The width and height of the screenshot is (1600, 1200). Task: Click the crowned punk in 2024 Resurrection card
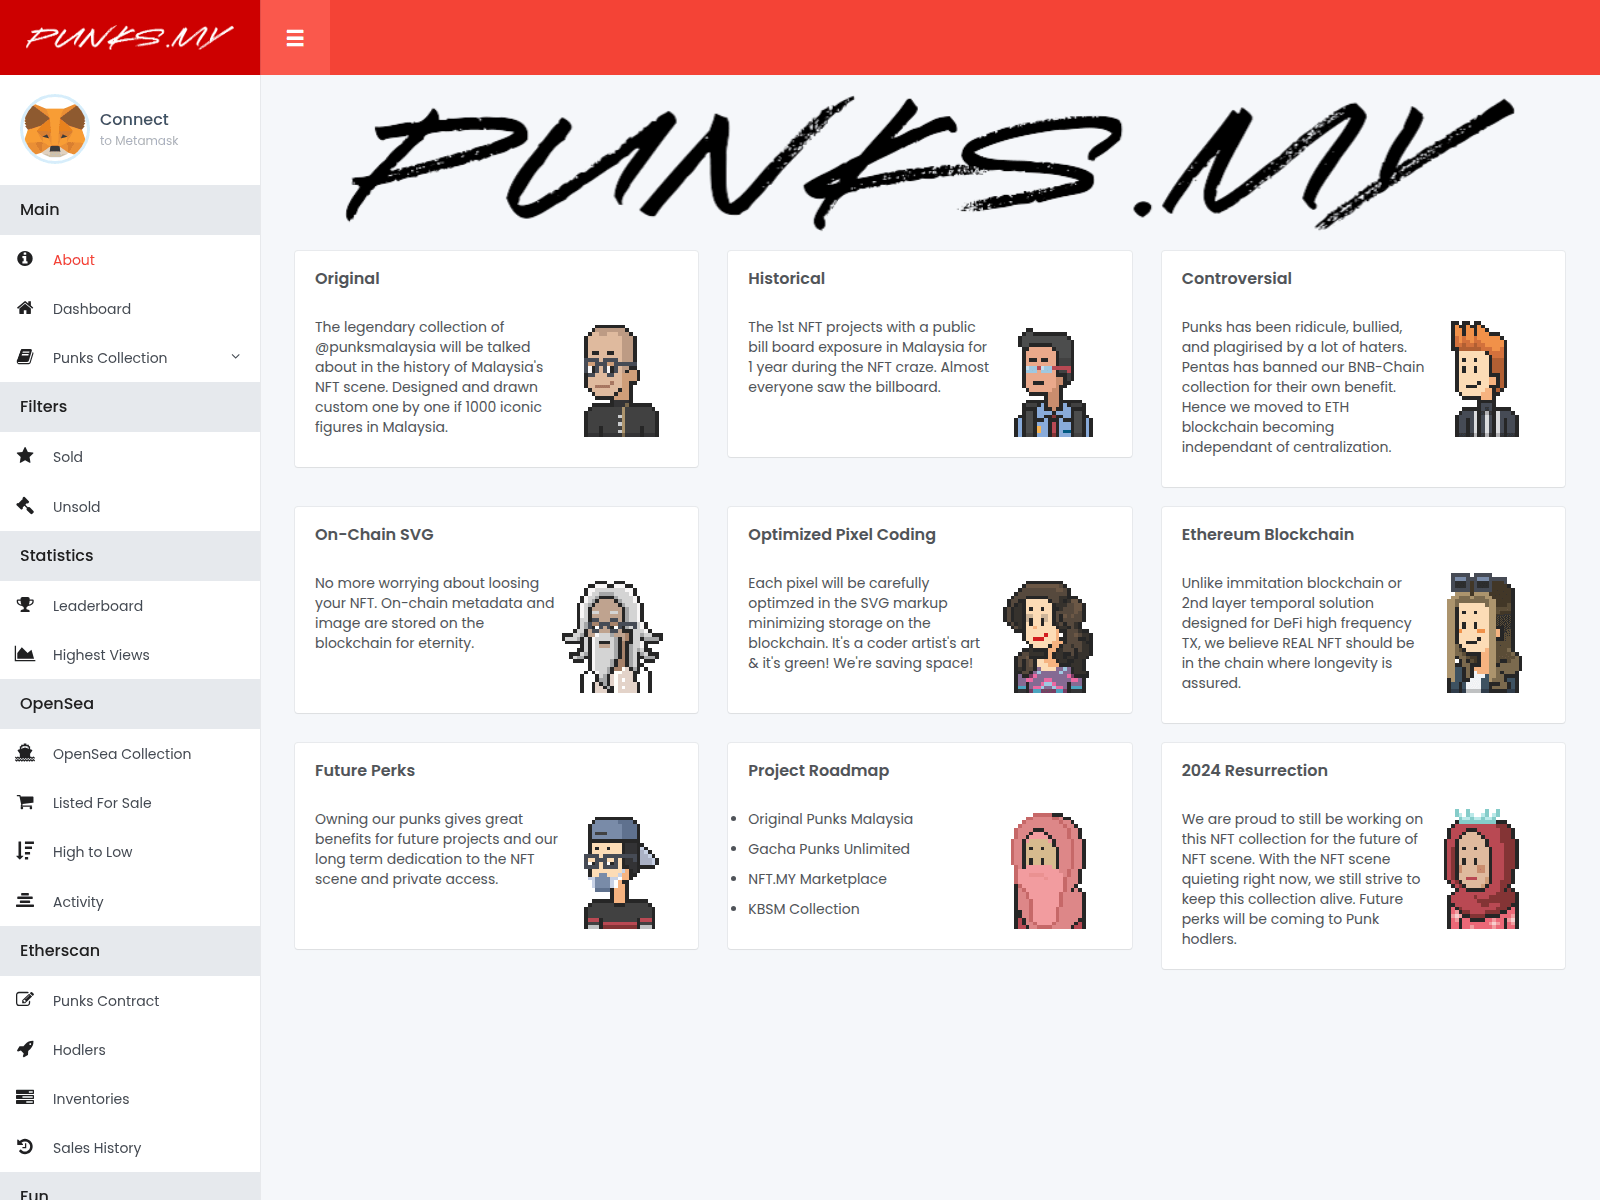pyautogui.click(x=1482, y=869)
